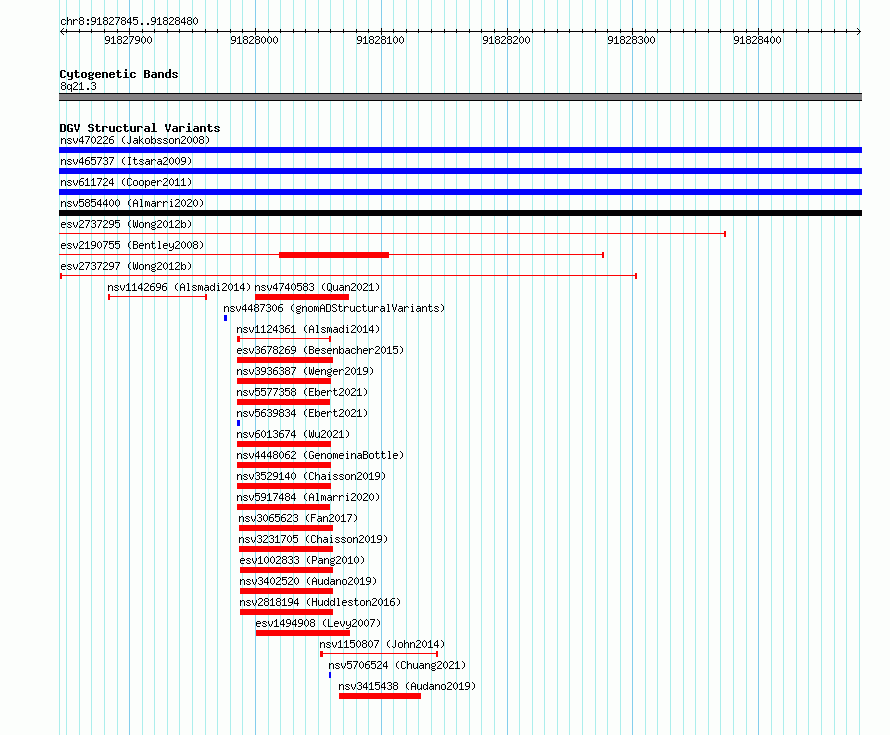Select the red bar under nsv4740583 (Quan2021)
This screenshot has height=735, width=890.
302,297
